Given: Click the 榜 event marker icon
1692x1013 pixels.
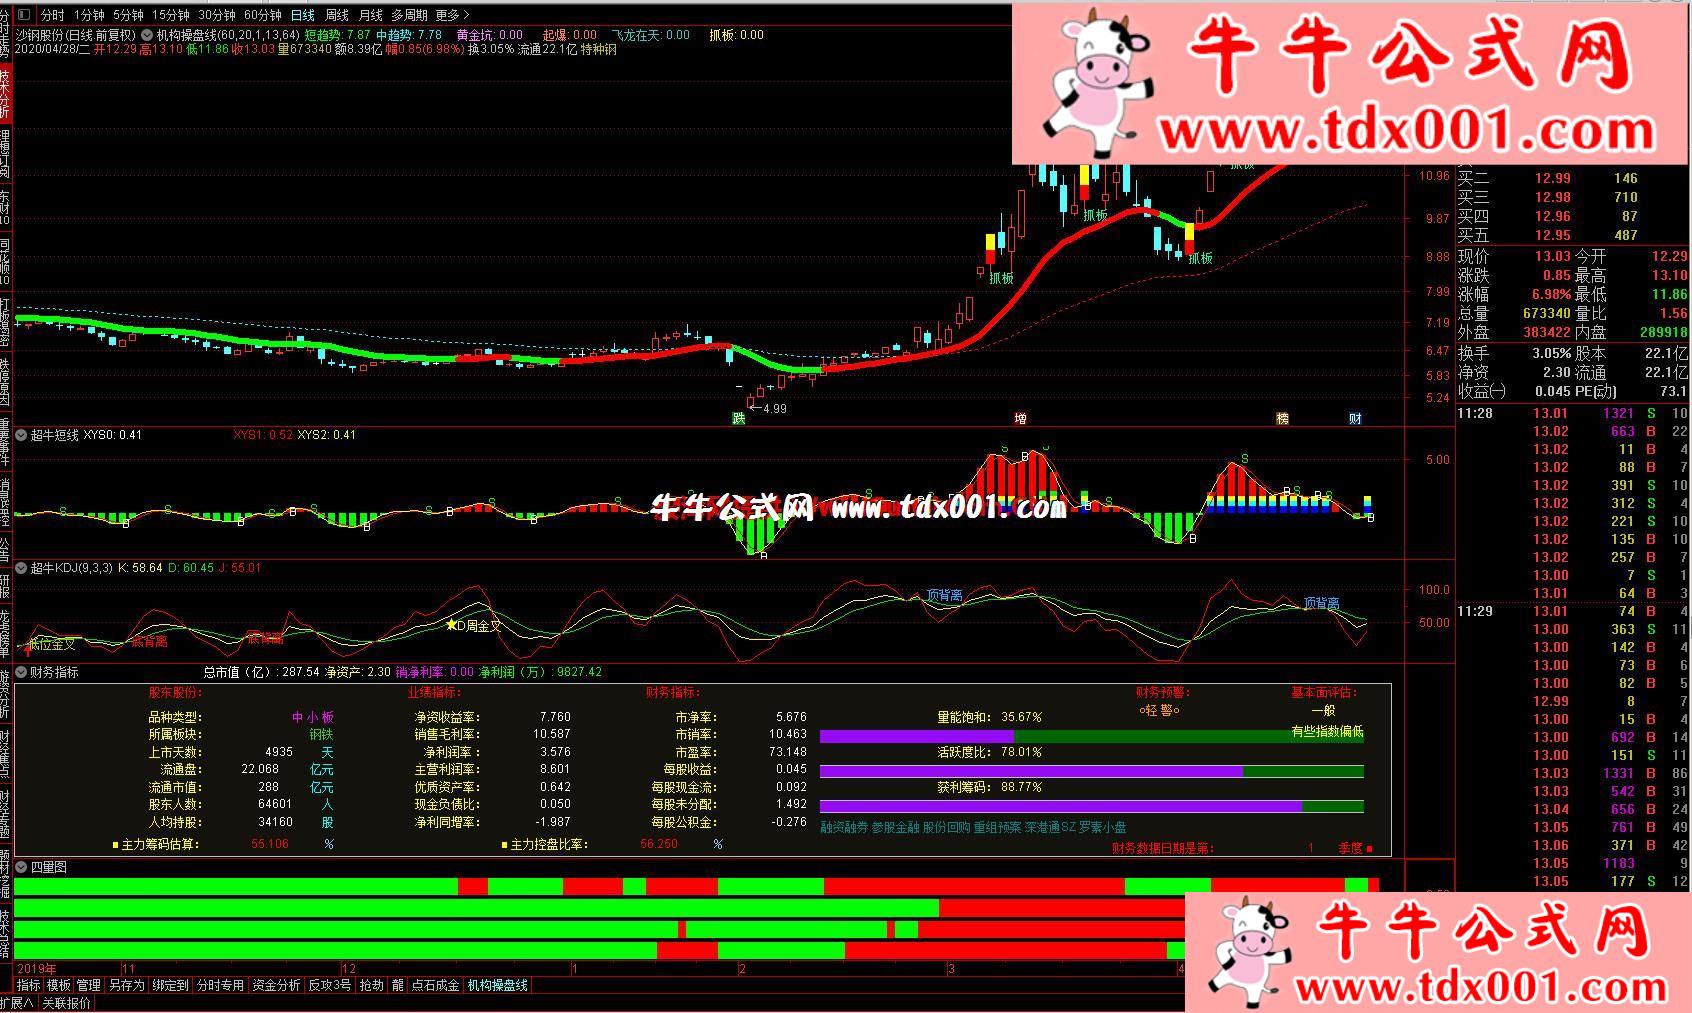Looking at the screenshot, I should click(1282, 418).
